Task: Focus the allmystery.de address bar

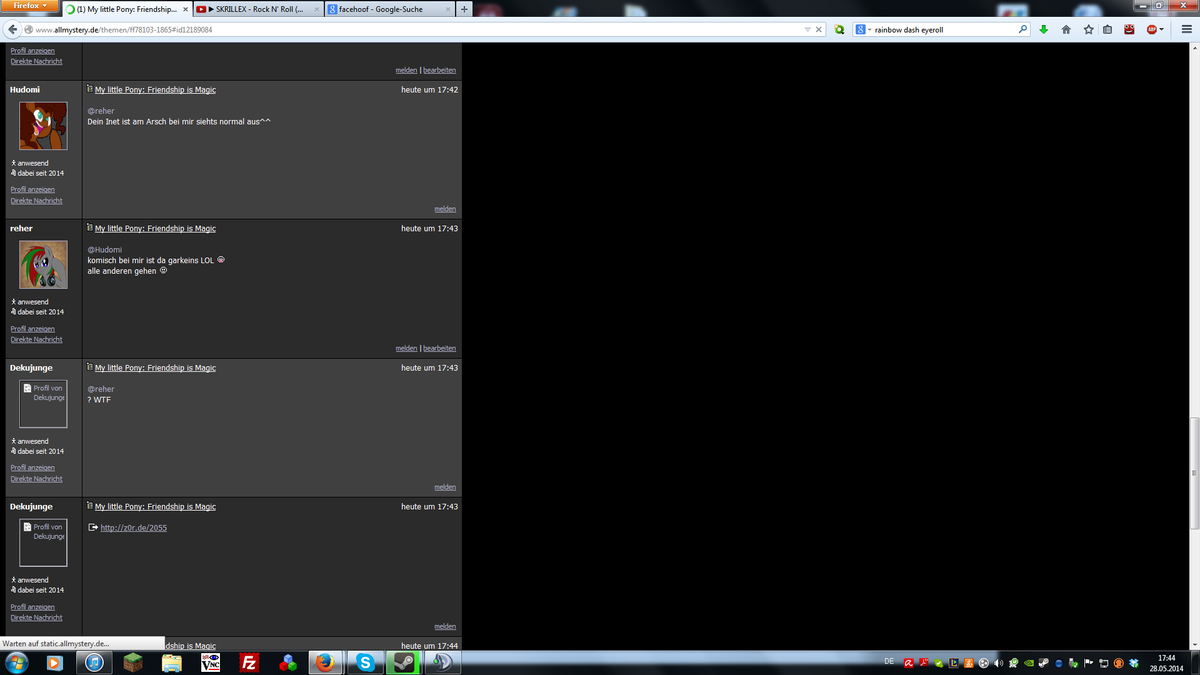Action: 415,30
